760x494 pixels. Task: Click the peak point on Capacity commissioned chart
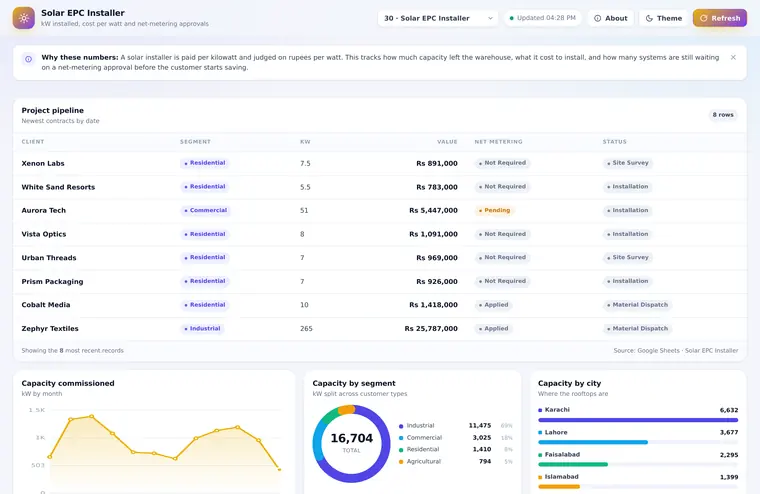pyautogui.click(x=91, y=416)
